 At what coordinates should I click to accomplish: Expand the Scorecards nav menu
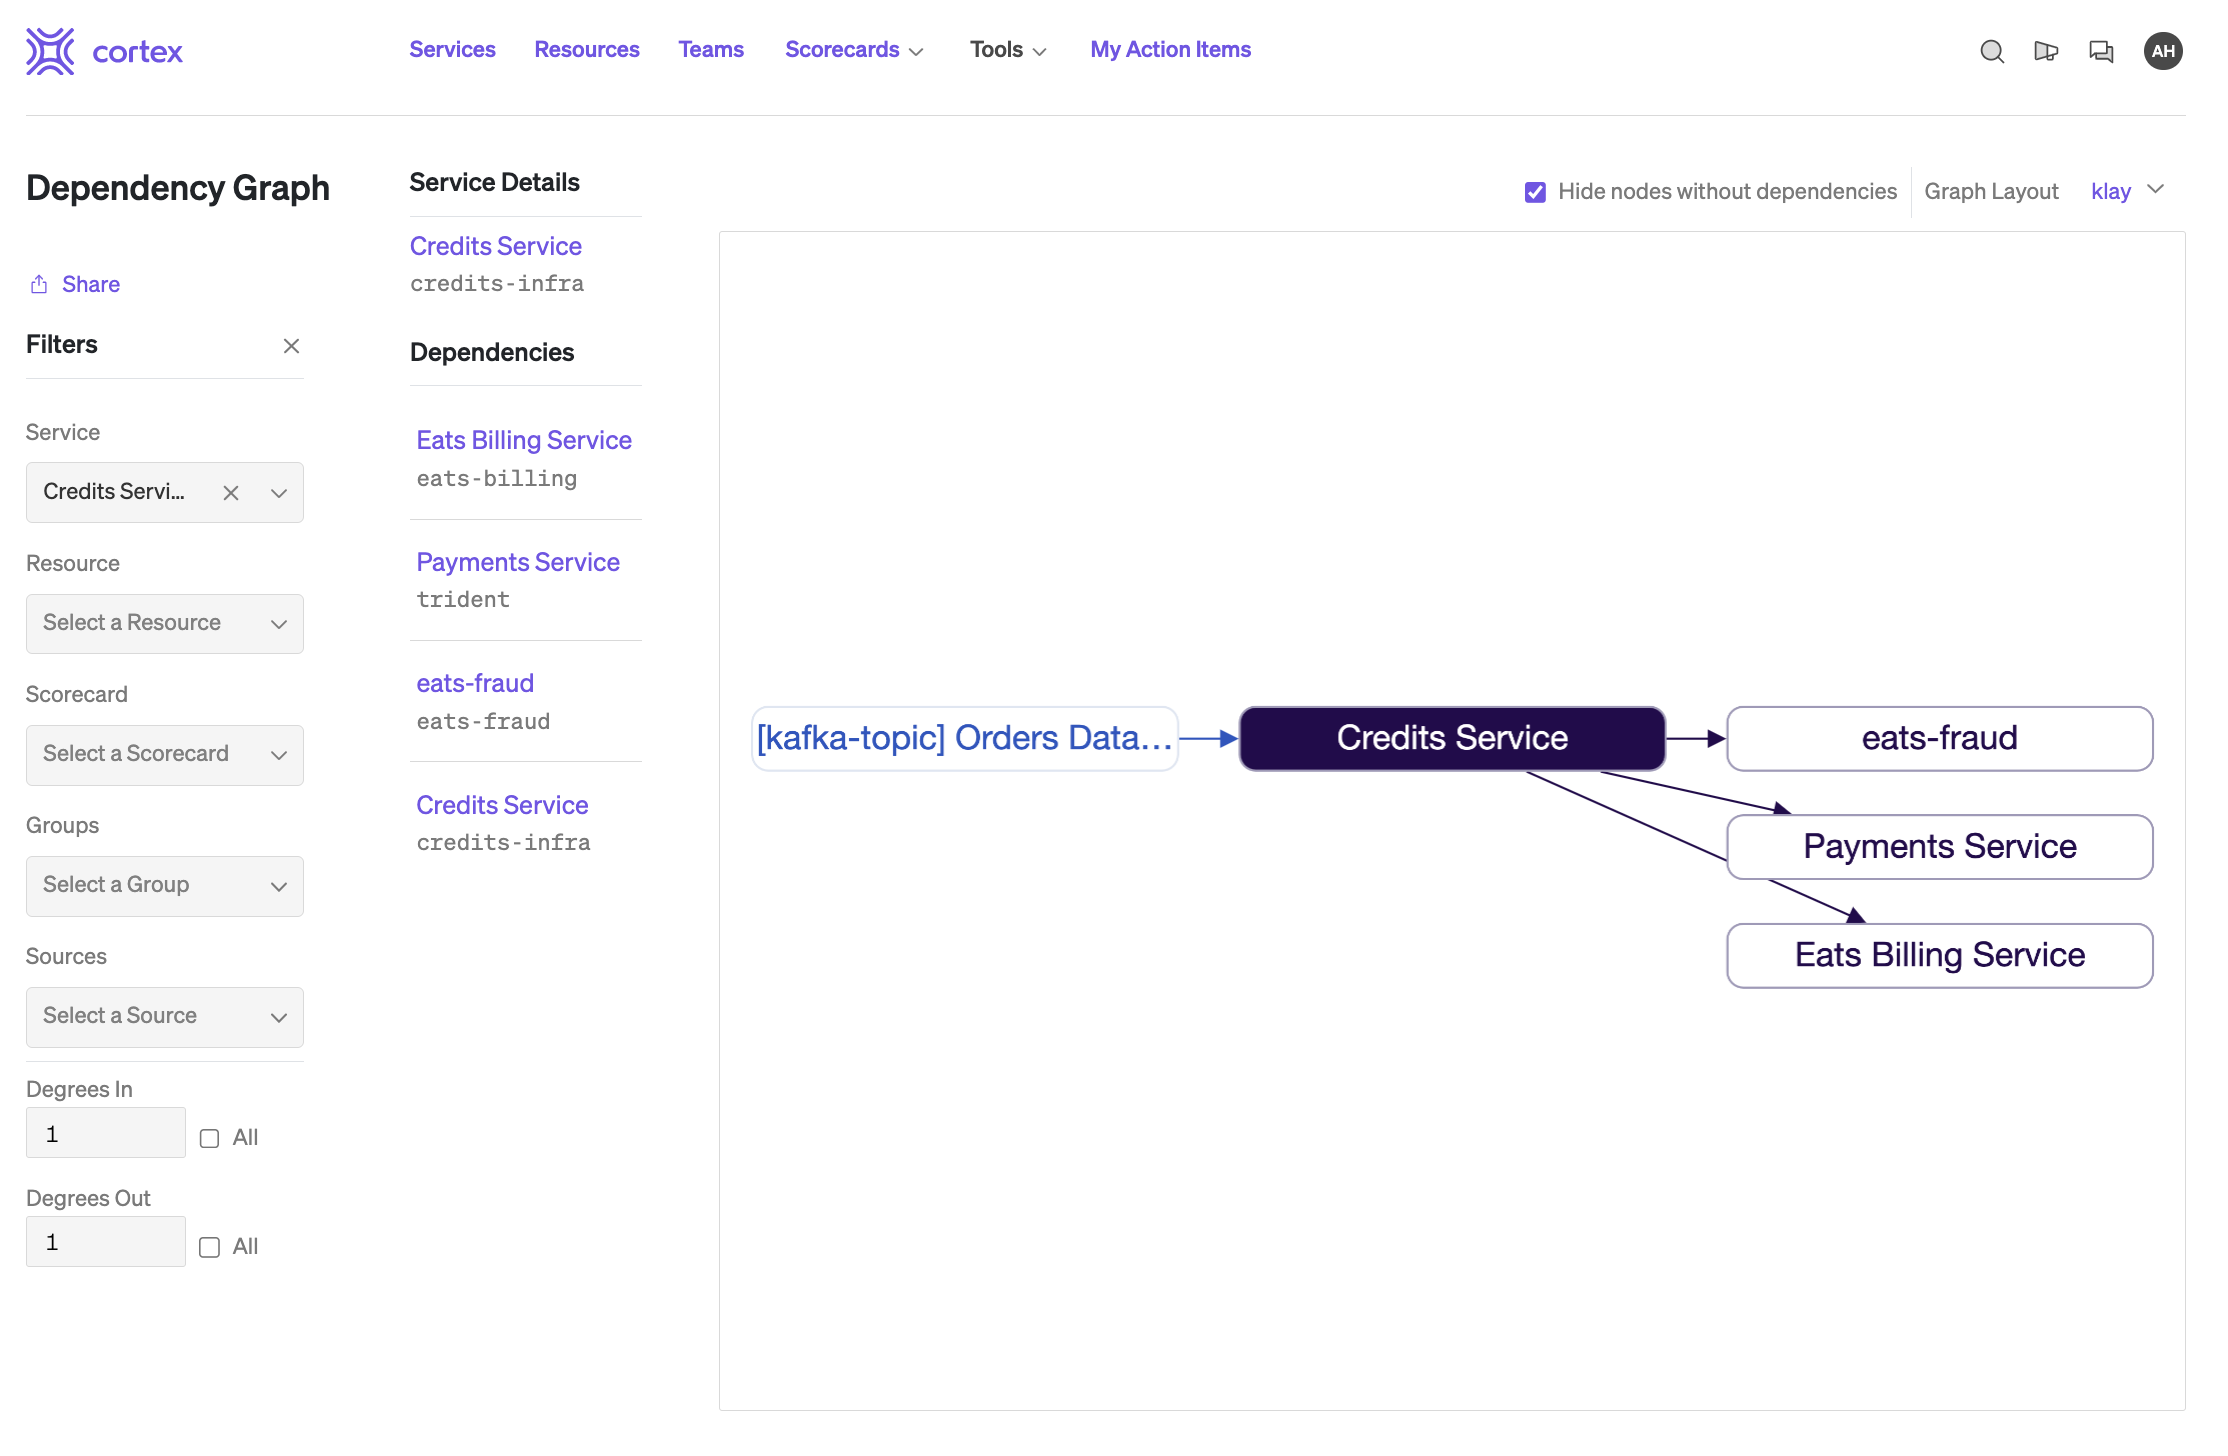854,50
